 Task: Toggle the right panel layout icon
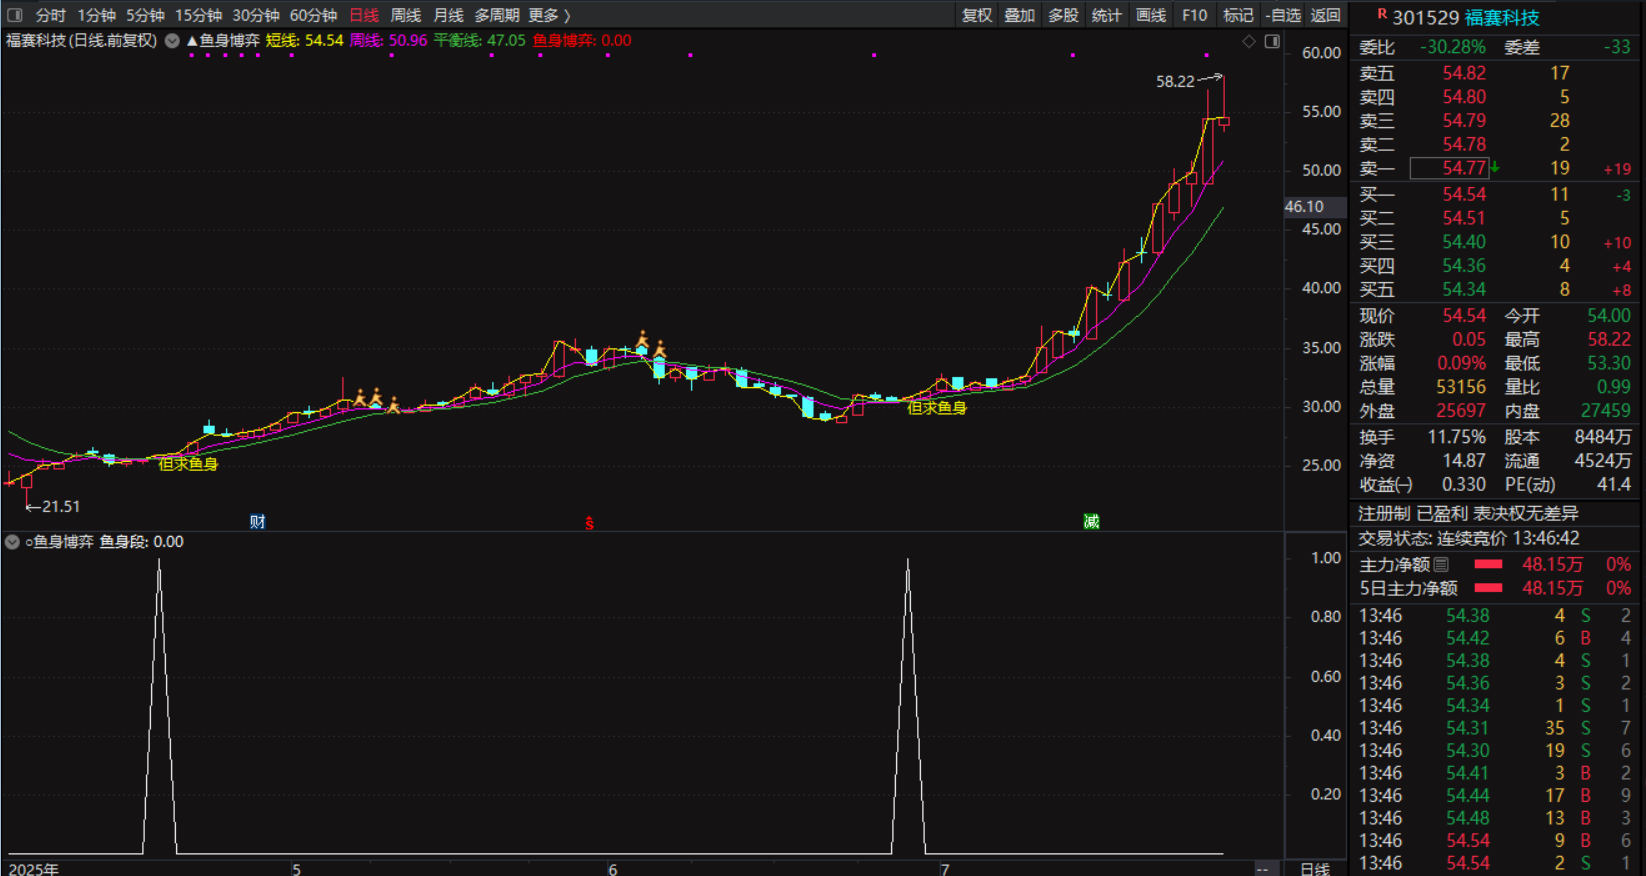tap(1272, 41)
